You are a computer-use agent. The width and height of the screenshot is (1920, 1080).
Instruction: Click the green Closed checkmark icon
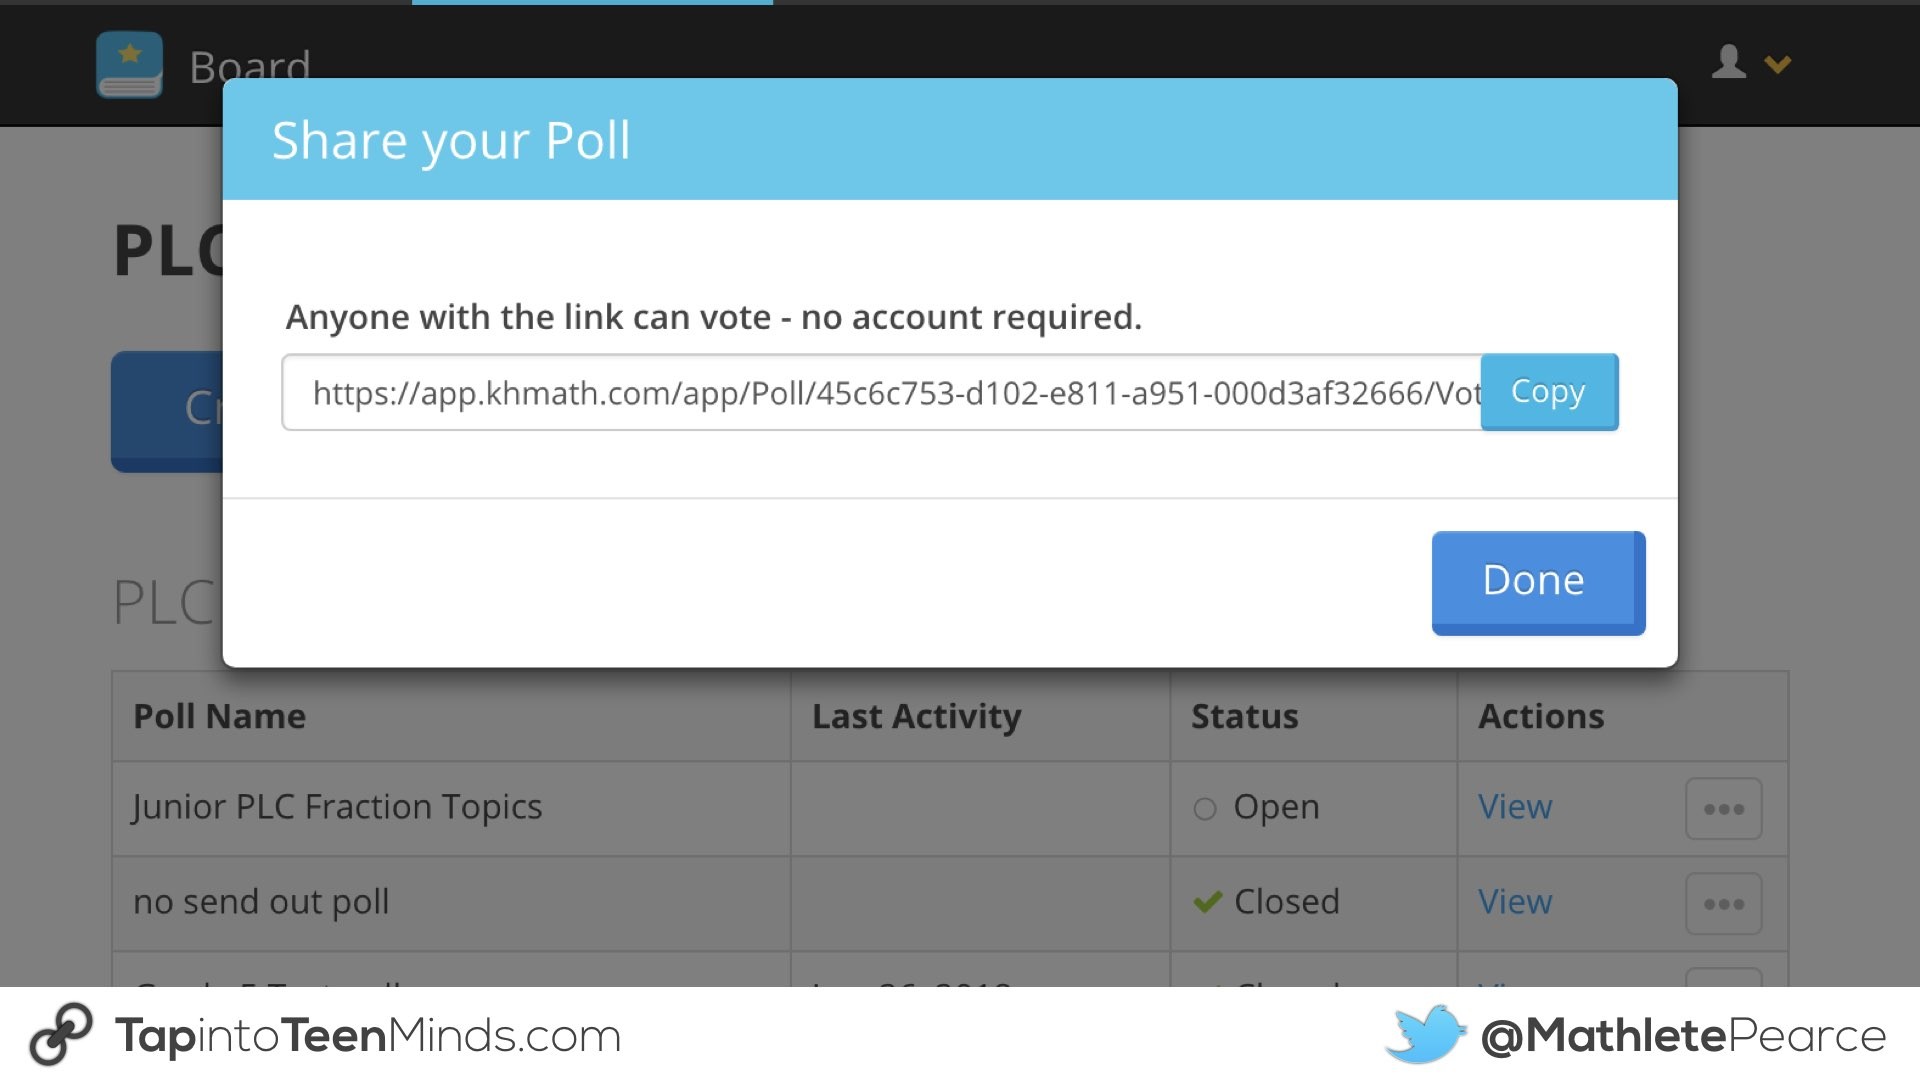point(1208,902)
